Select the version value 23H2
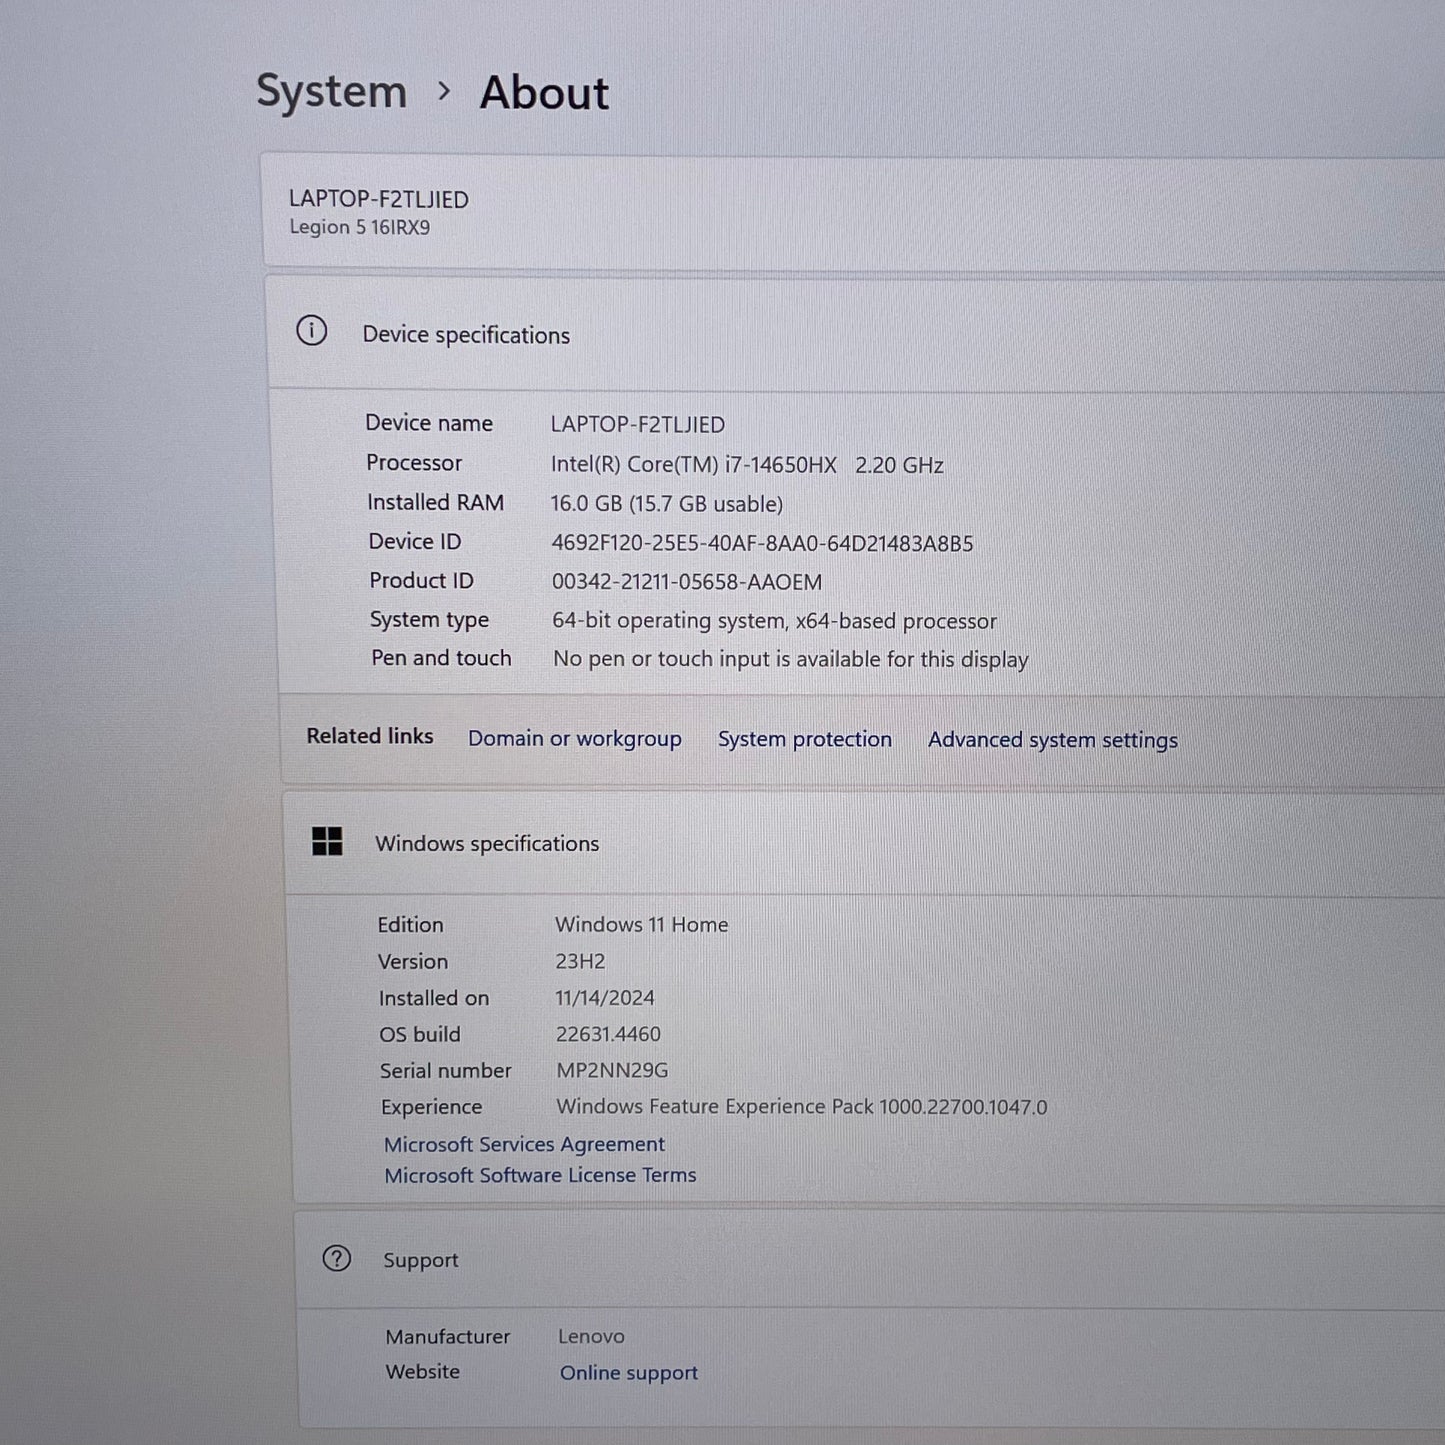 [580, 961]
